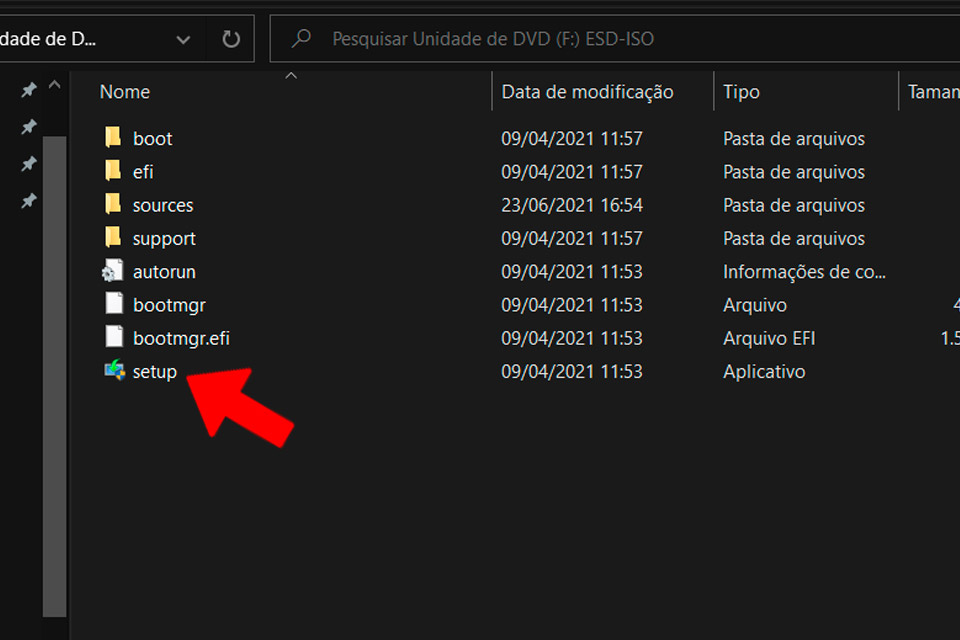Select the folder name "support"
The height and width of the screenshot is (640, 960).
tap(164, 239)
